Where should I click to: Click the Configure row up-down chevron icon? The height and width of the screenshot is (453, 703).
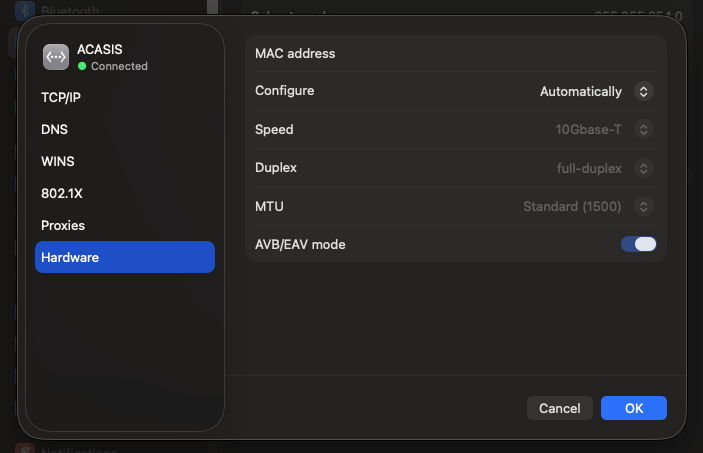pos(644,91)
